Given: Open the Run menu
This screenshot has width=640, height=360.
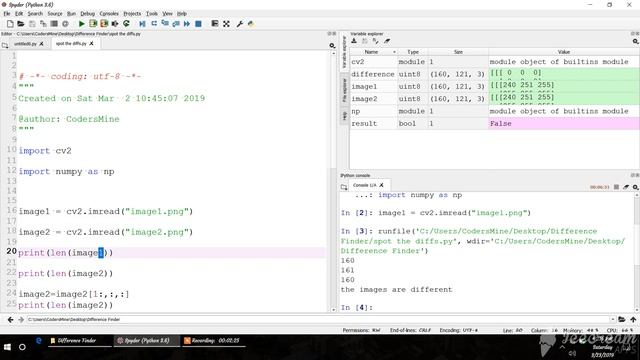Looking at the screenshot, I should click(71, 13).
